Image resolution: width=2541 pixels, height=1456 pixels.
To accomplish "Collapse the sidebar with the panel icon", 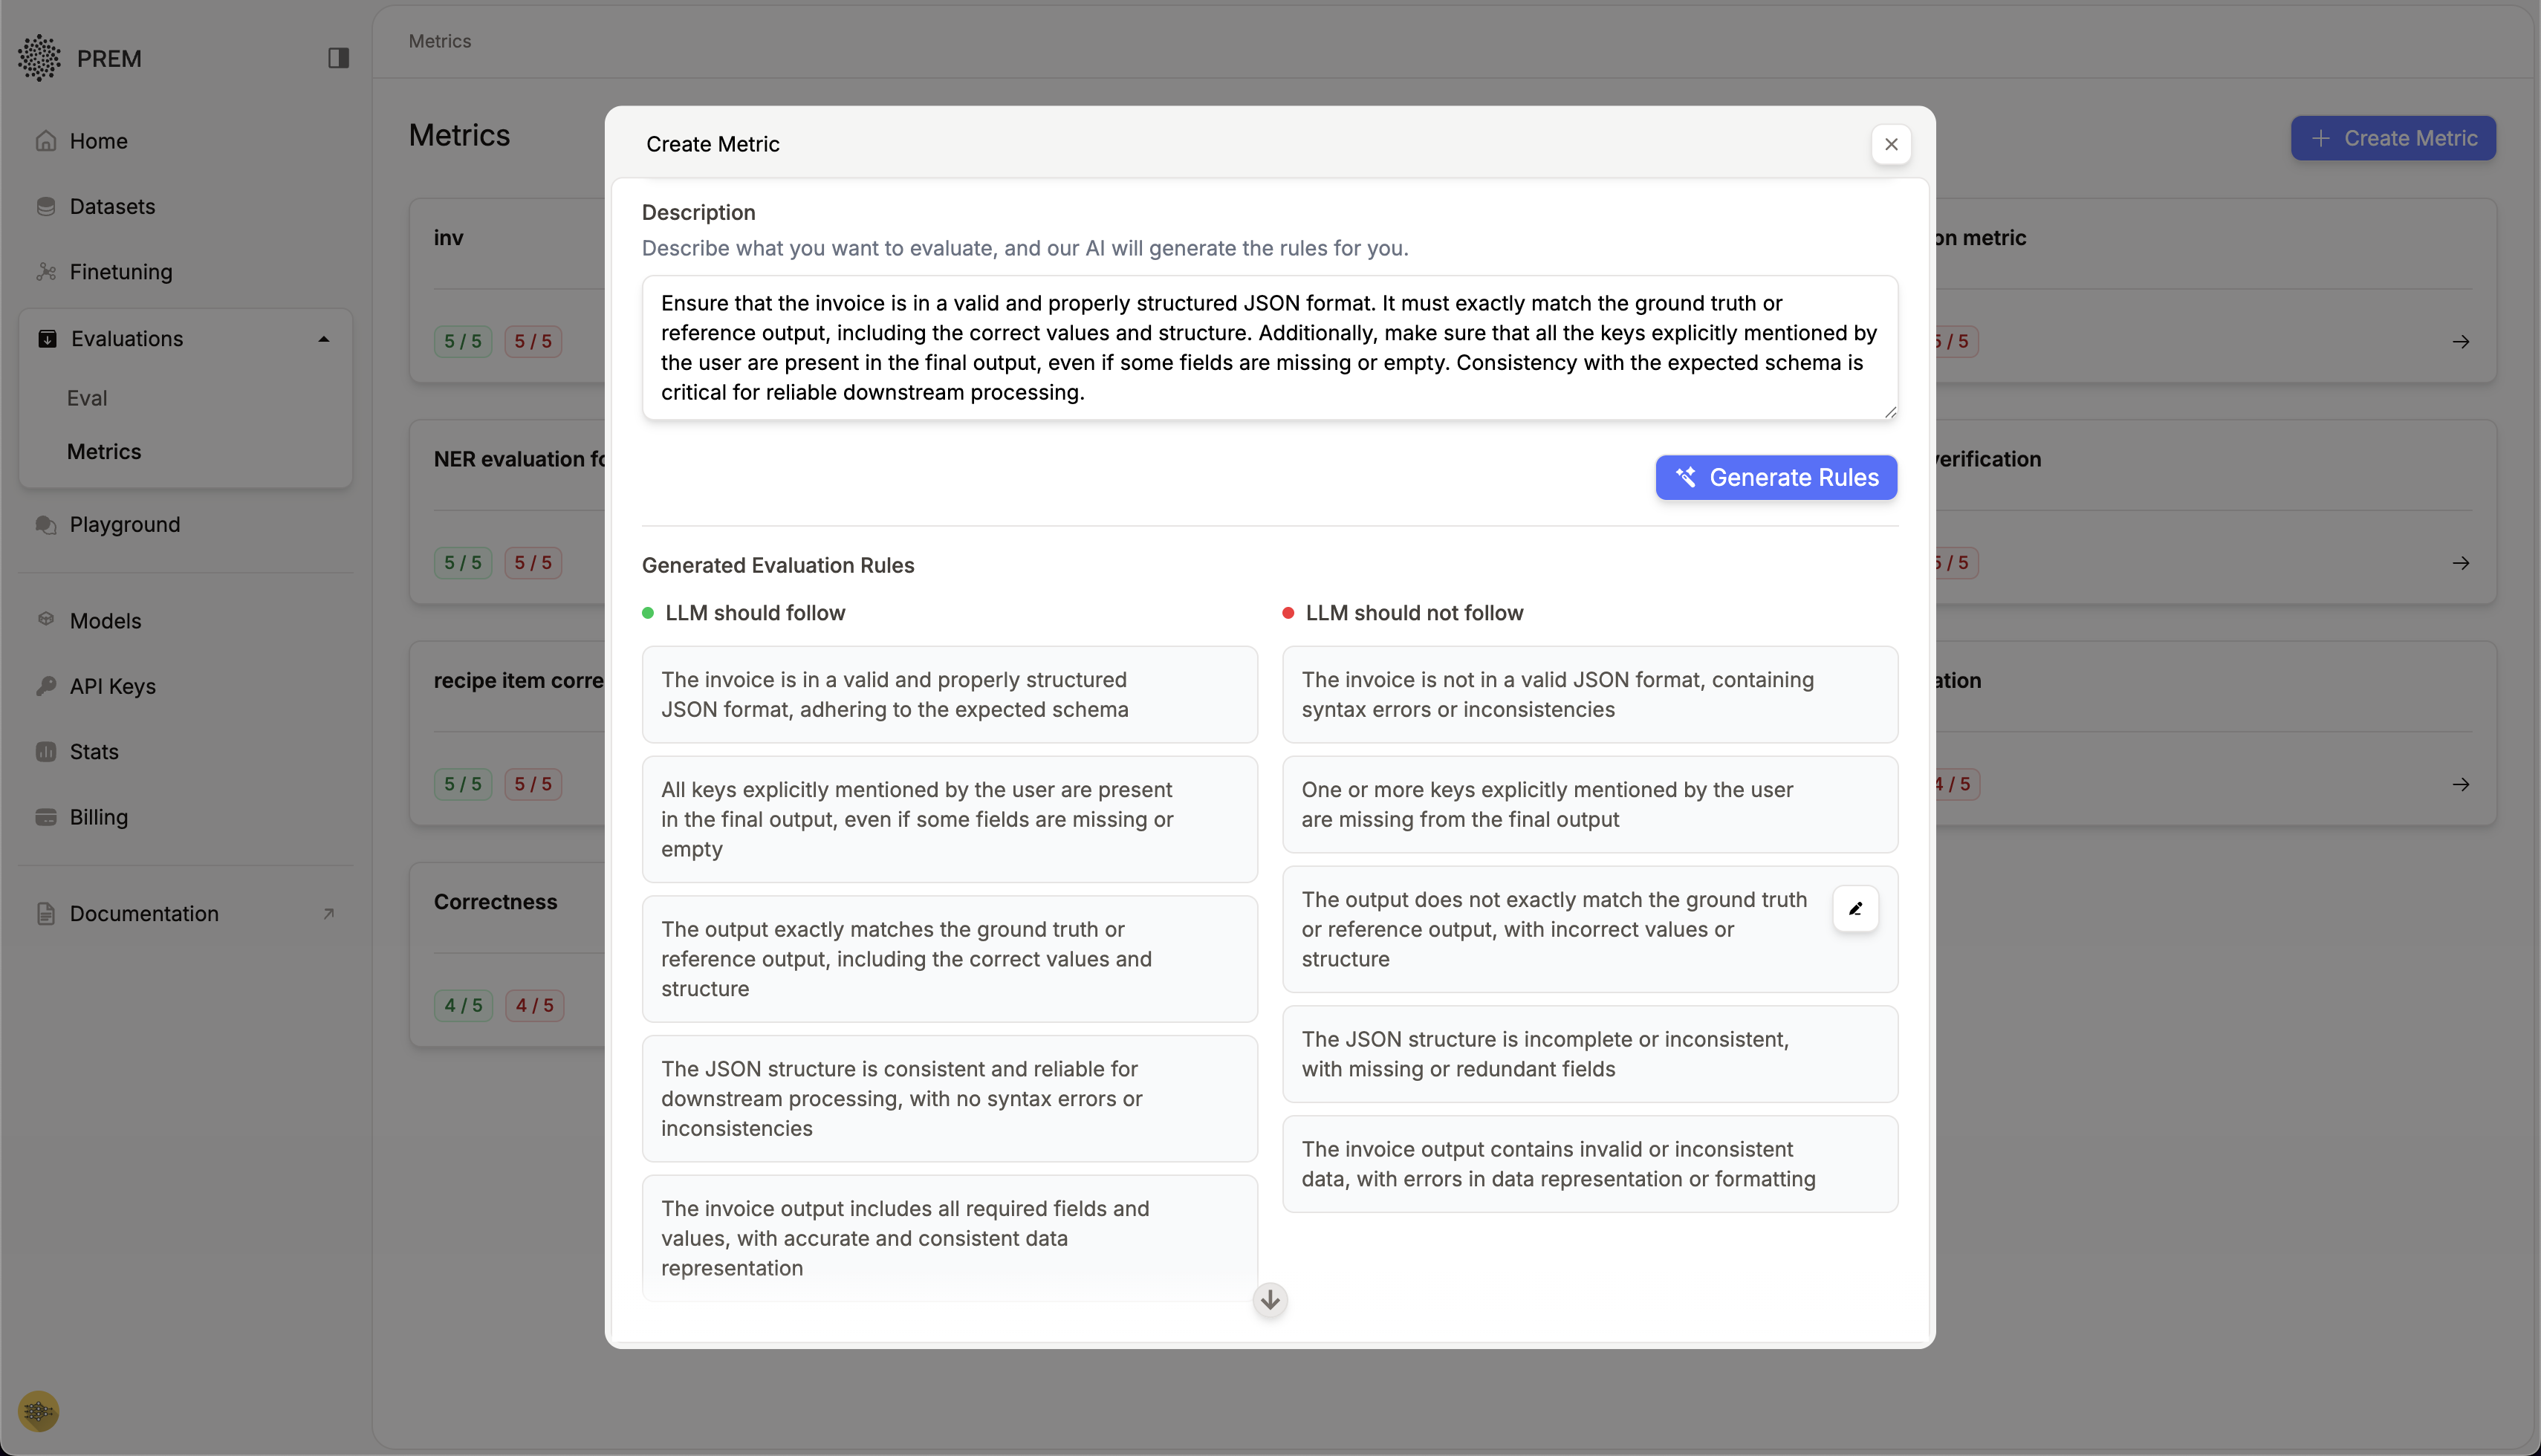I will coord(338,58).
